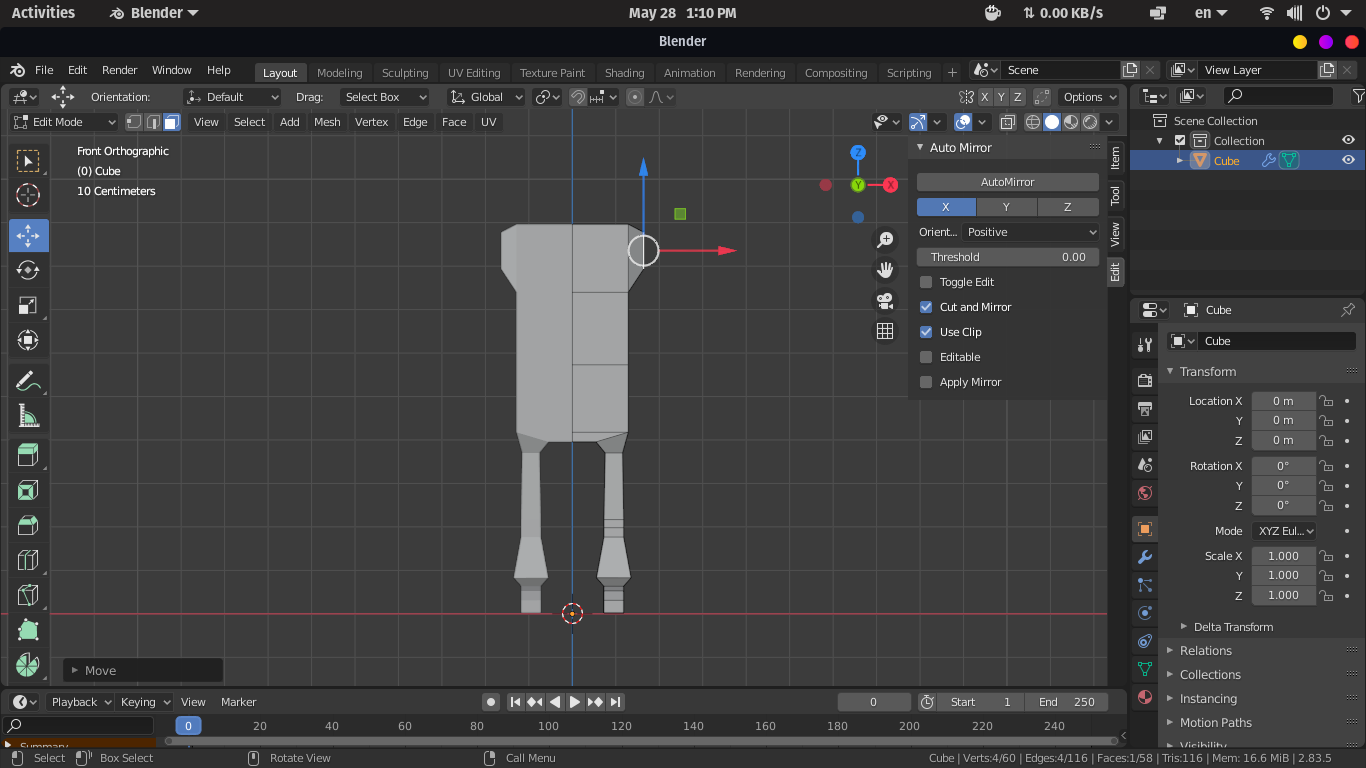Enable the Apply Mirror checkbox
Viewport: 1366px width, 768px height.
tap(926, 382)
